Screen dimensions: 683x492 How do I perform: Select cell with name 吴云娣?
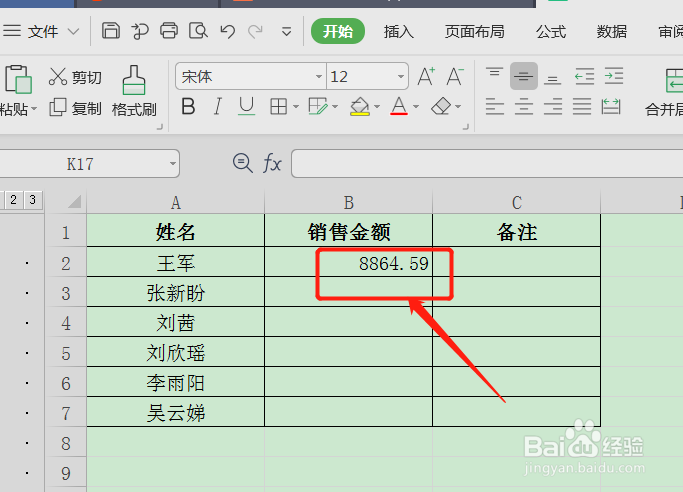point(176,413)
